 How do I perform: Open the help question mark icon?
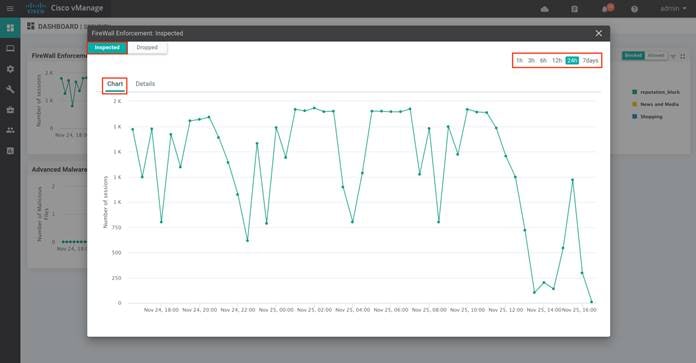634,9
